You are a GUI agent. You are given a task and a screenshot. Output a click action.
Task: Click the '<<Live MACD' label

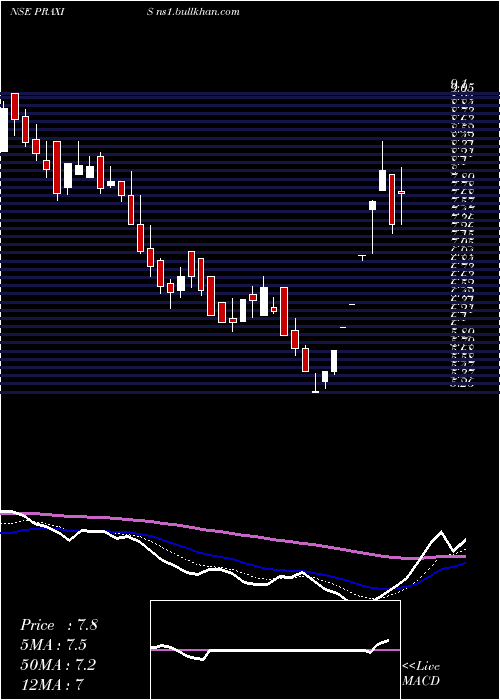[x=421, y=674]
